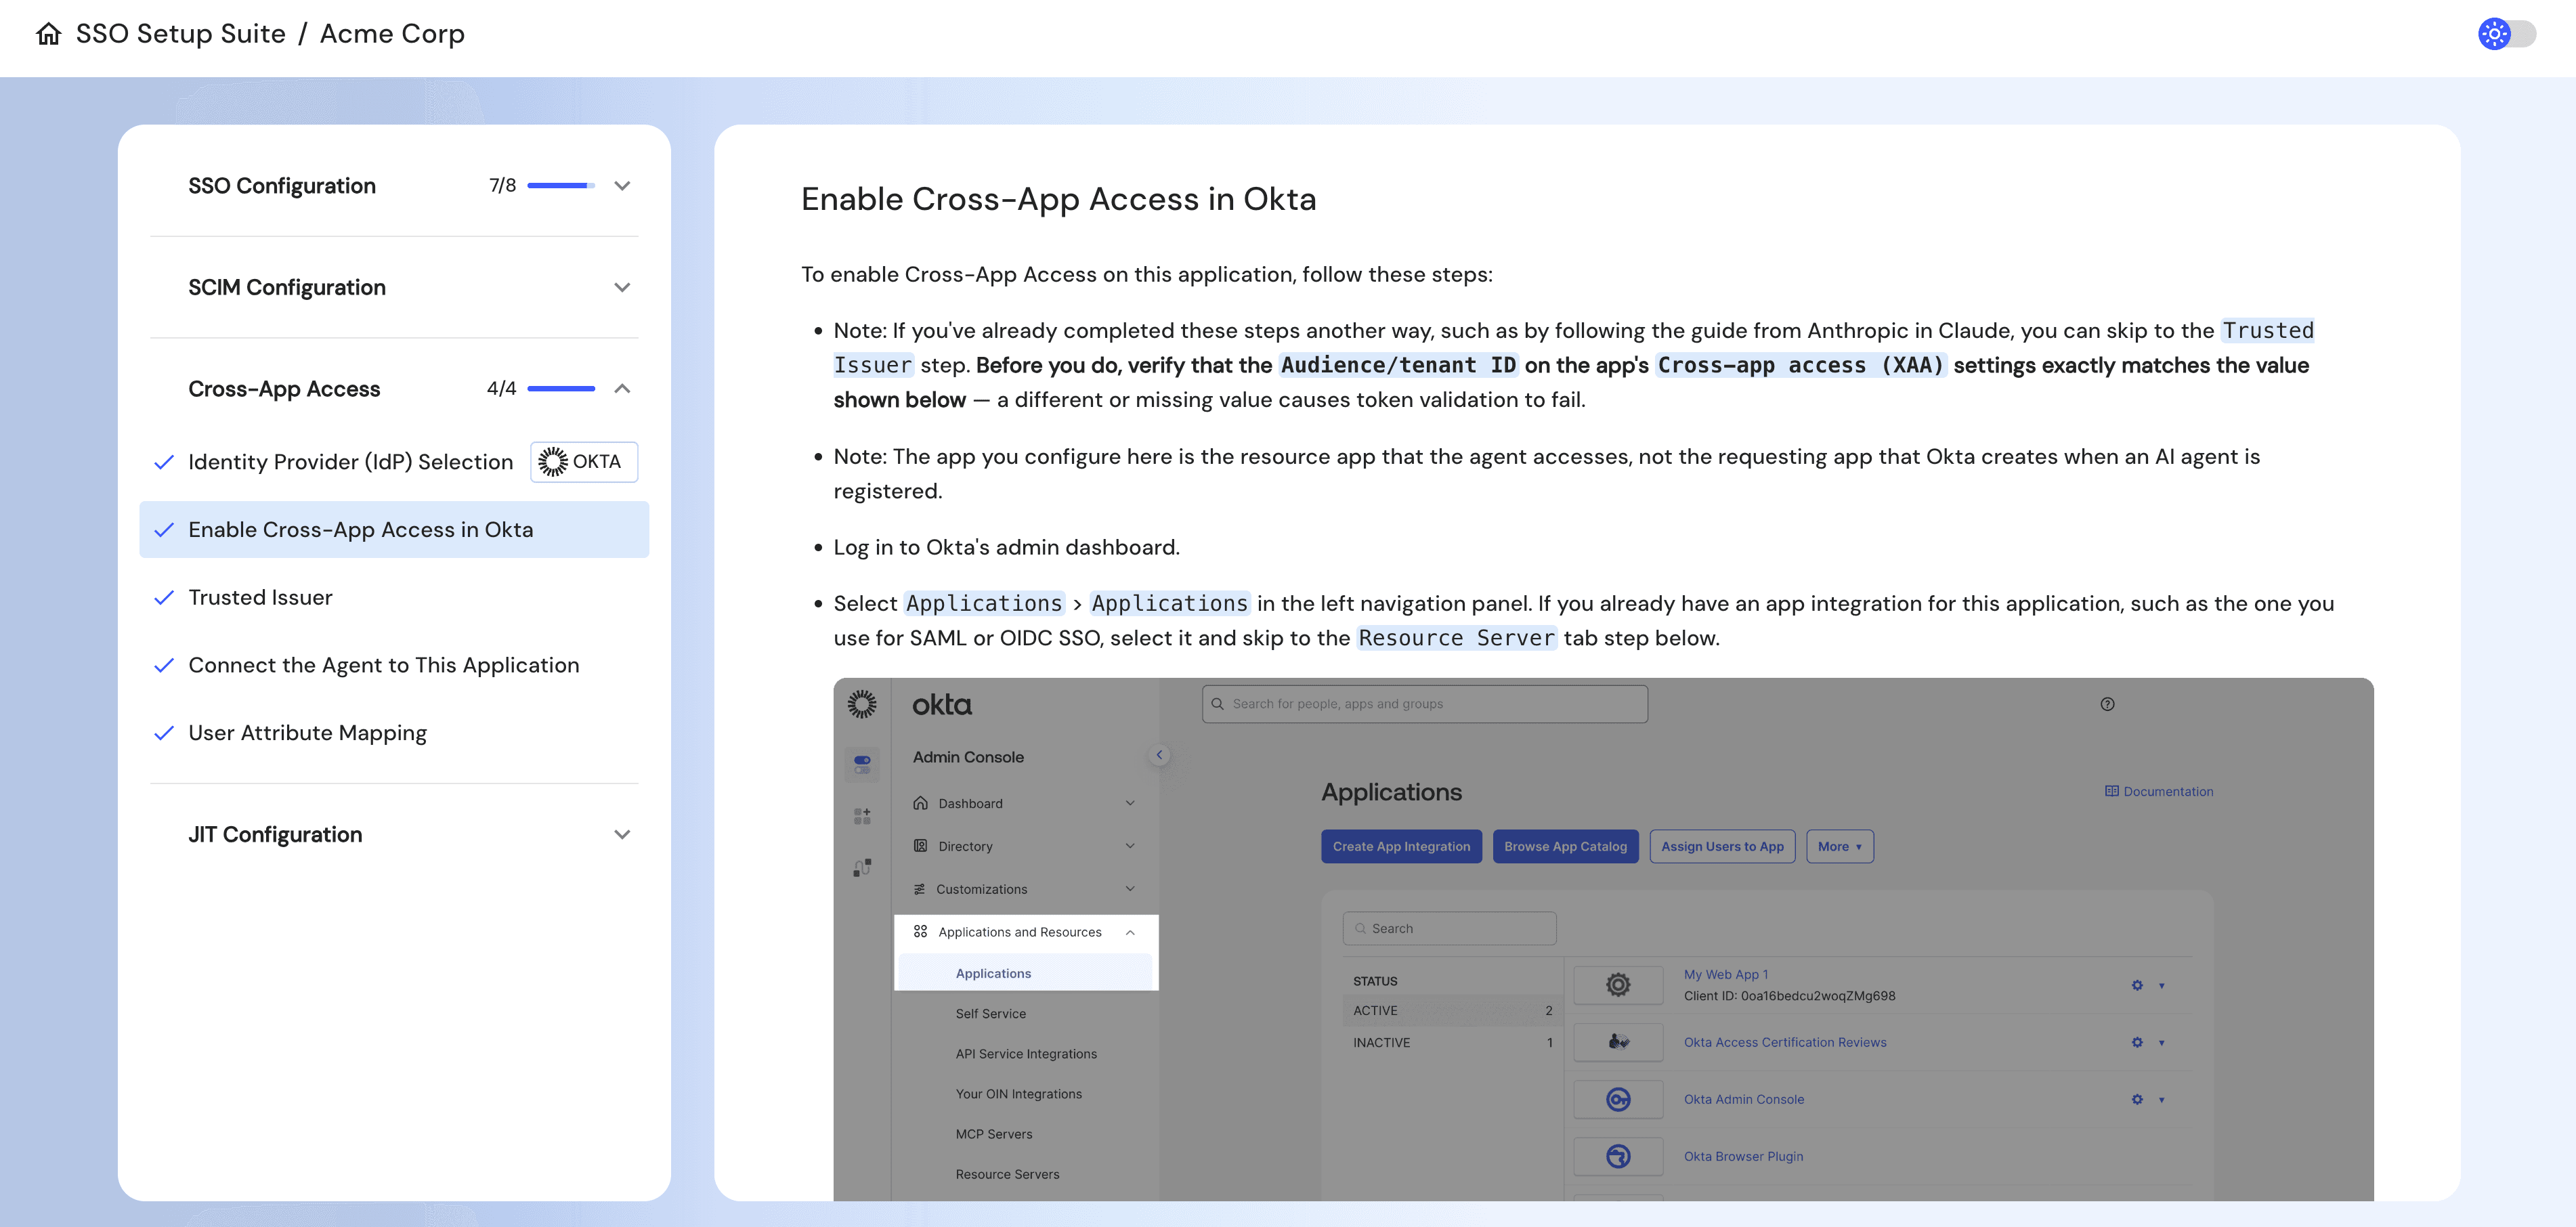Select Self Service in Okta sidebar
The width and height of the screenshot is (2576, 1227).
tap(990, 1014)
